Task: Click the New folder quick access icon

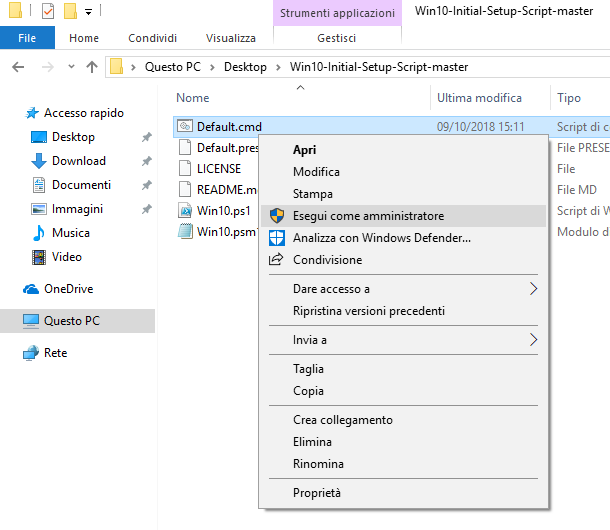Action: 70,11
